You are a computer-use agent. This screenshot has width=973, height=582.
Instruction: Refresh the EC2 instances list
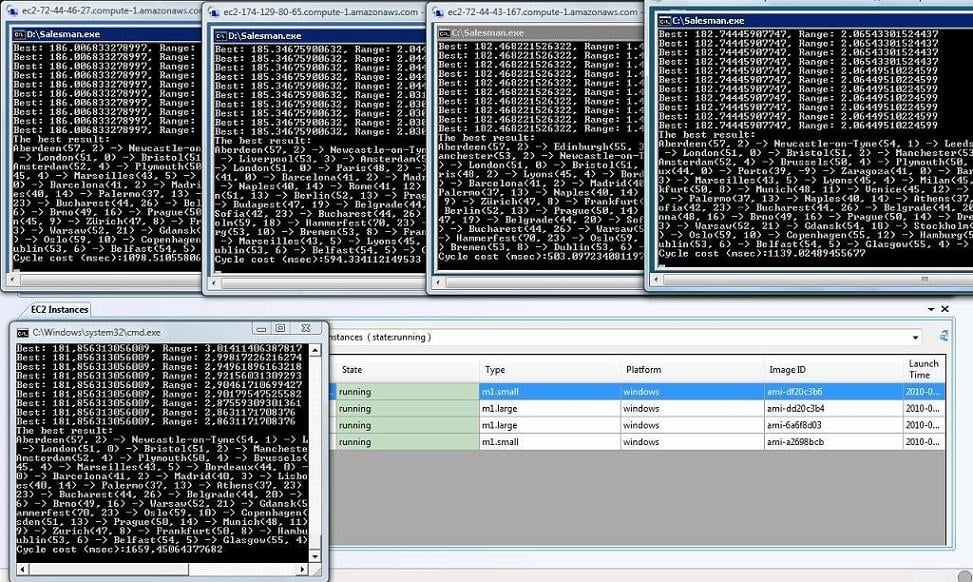pyautogui.click(x=944, y=336)
